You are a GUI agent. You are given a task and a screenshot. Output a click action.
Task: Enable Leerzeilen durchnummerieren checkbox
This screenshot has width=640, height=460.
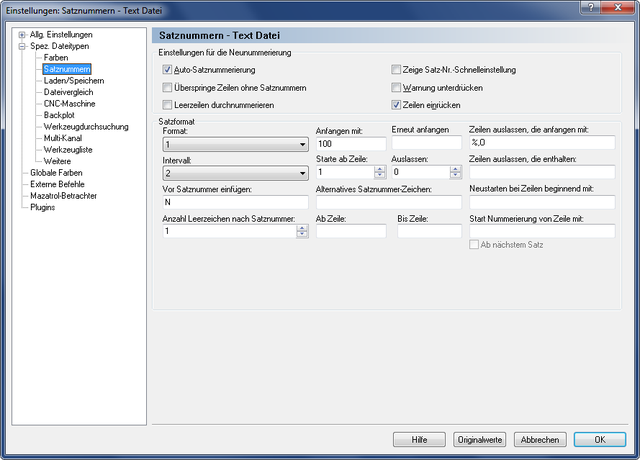tap(167, 105)
